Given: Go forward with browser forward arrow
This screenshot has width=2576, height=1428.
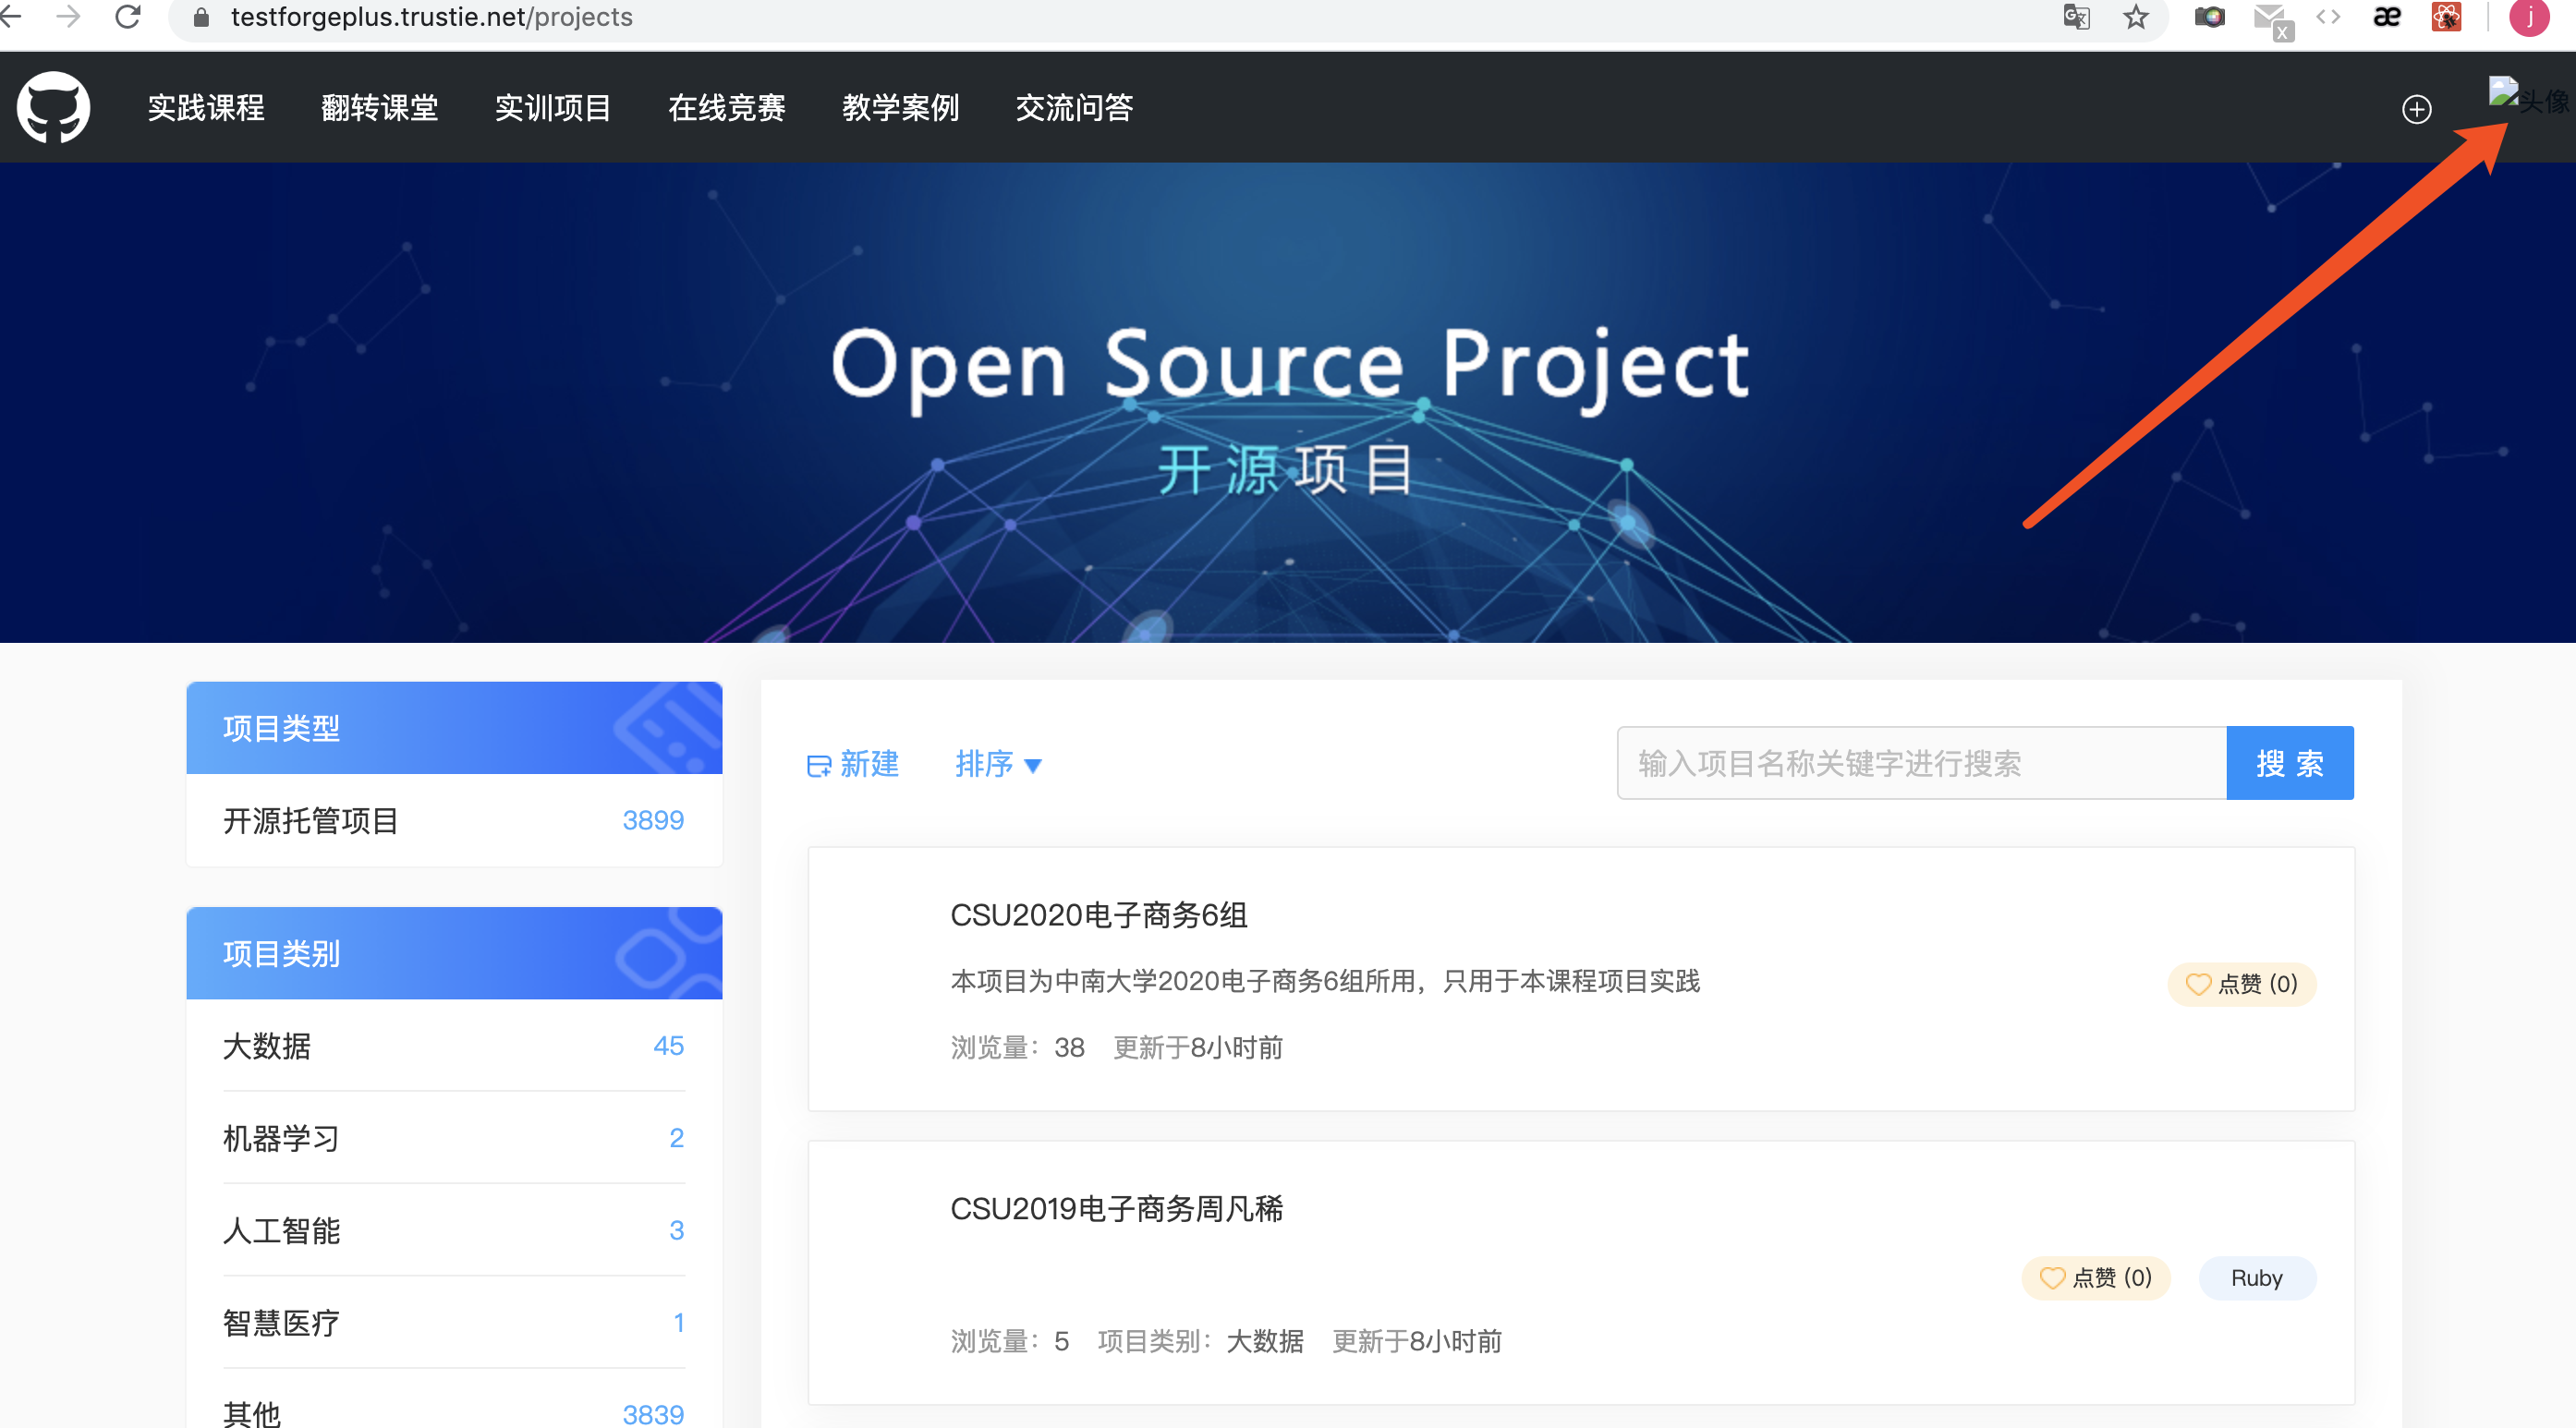Looking at the screenshot, I should click(68, 16).
